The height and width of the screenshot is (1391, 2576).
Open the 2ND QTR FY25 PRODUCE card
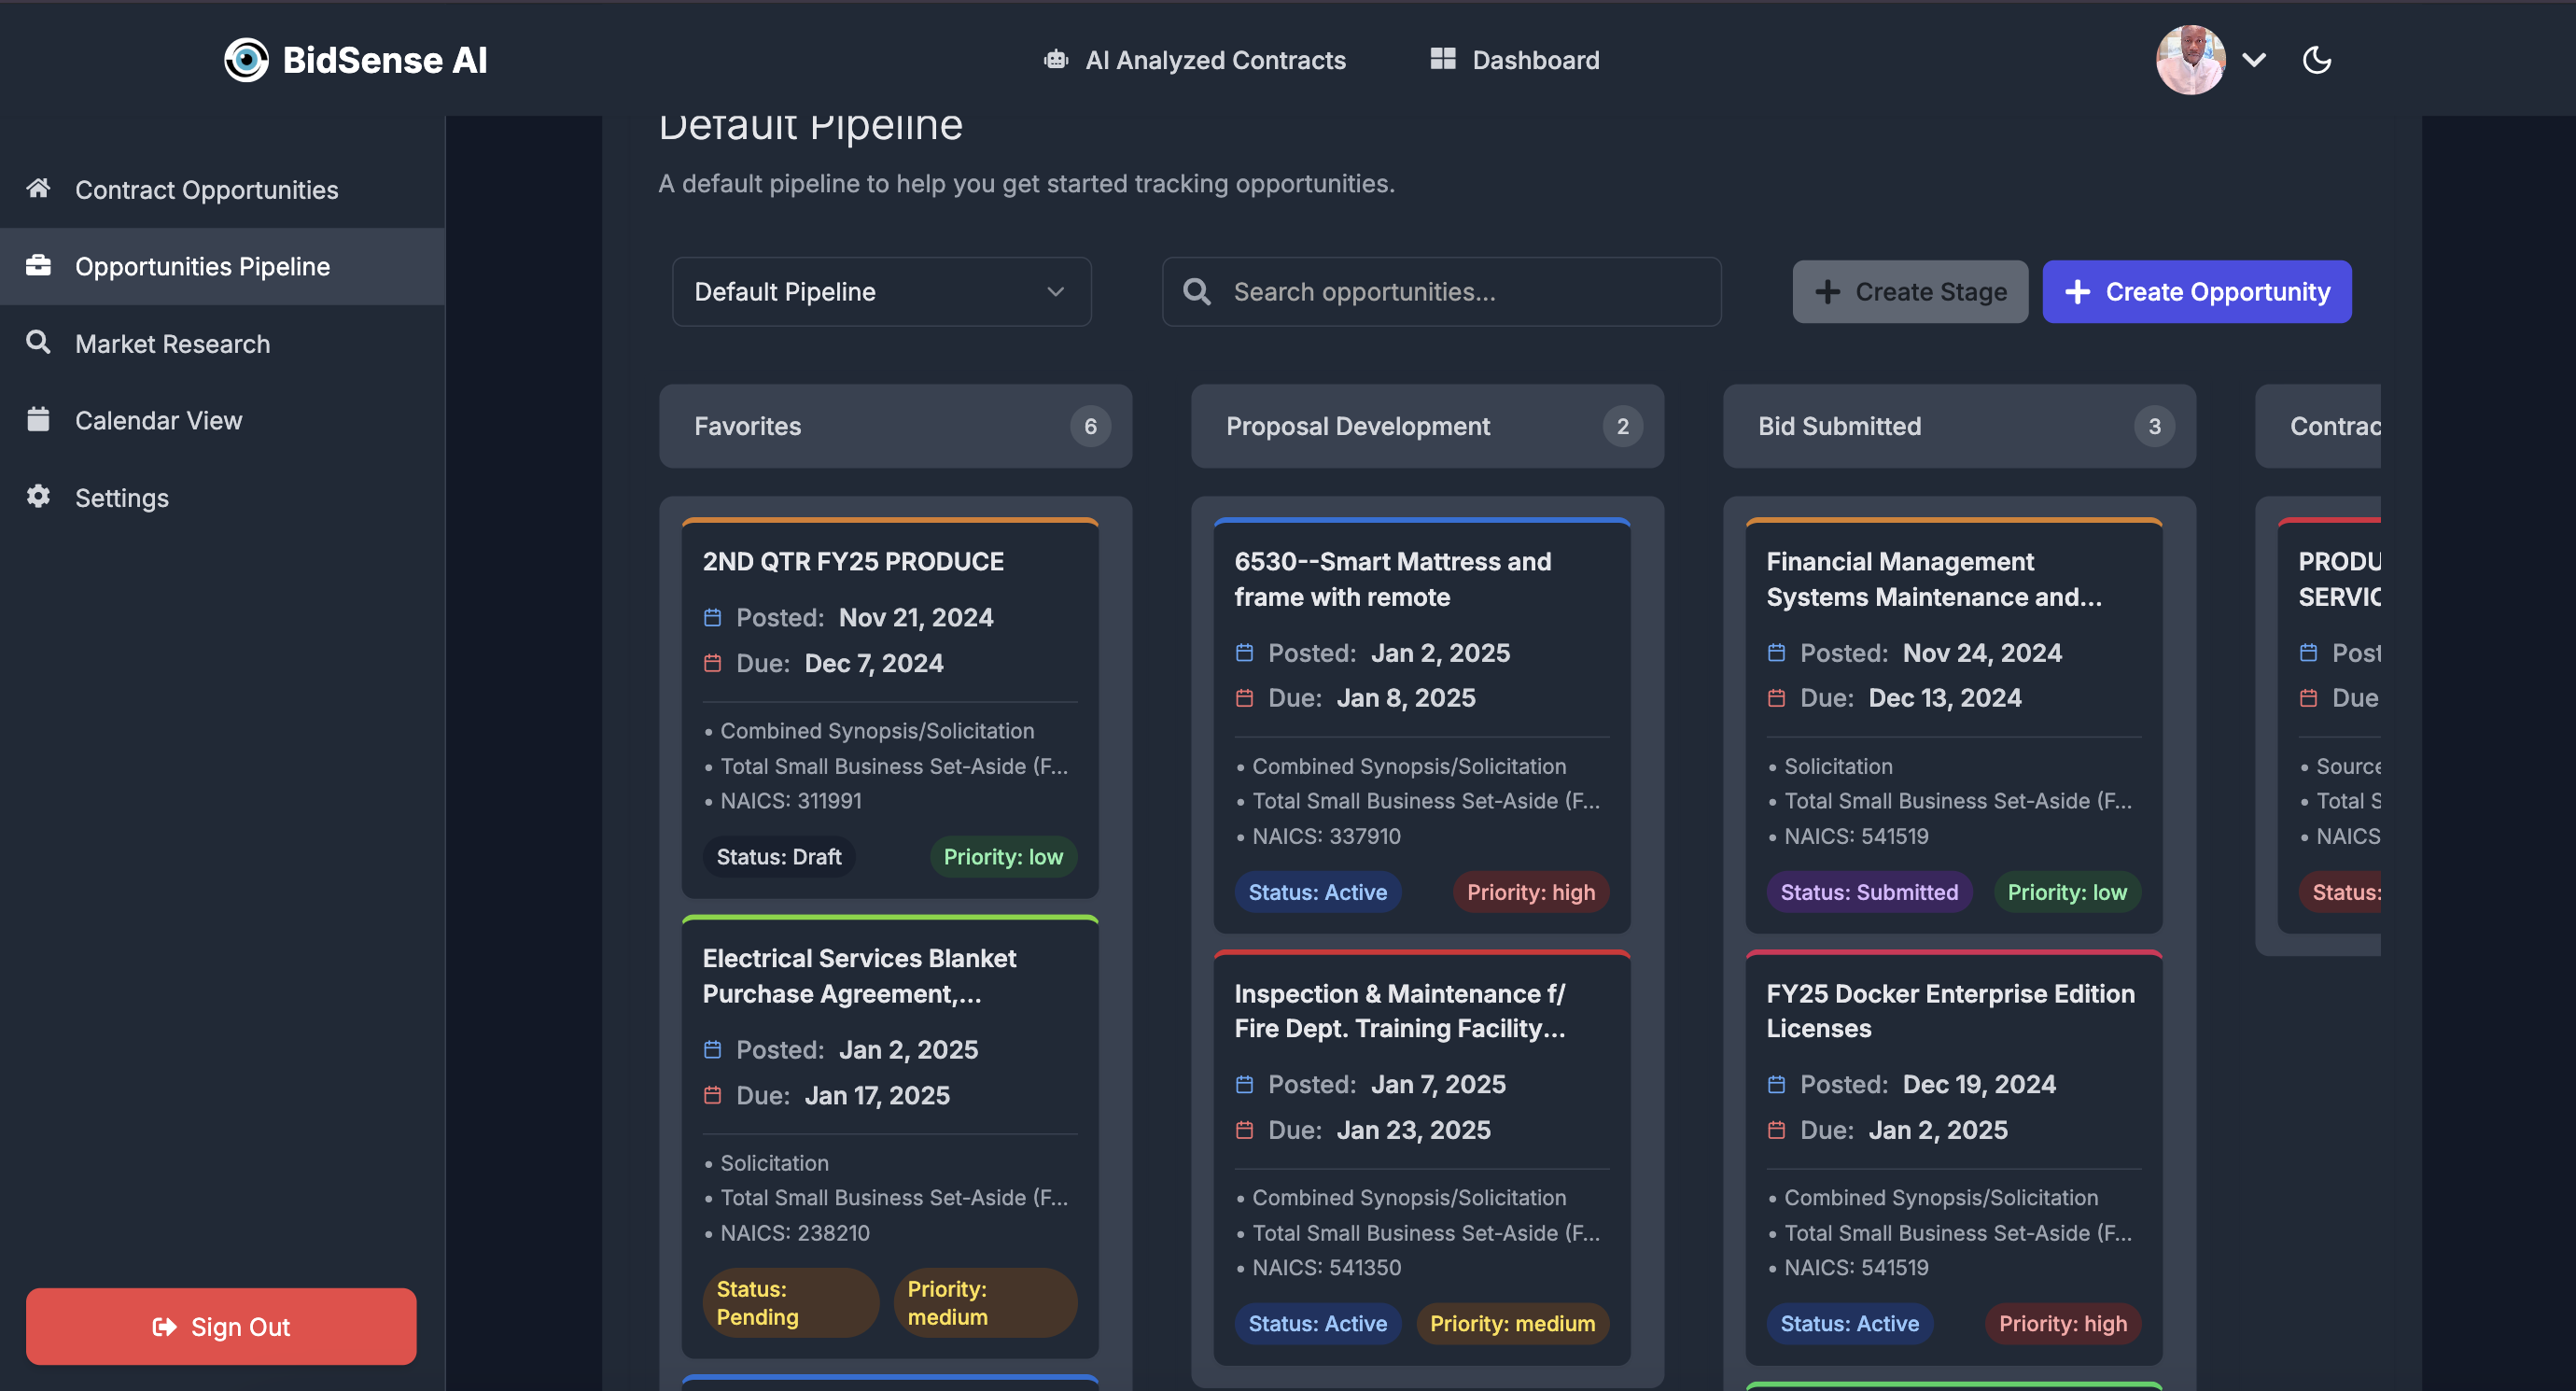(x=853, y=562)
